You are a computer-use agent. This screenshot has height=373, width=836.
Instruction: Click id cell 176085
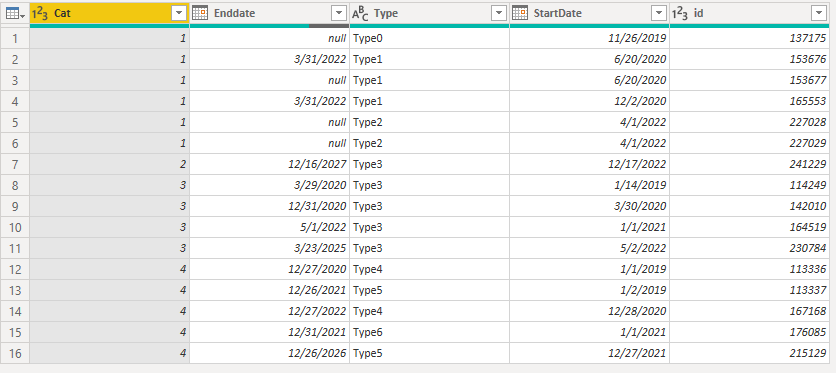click(749, 333)
